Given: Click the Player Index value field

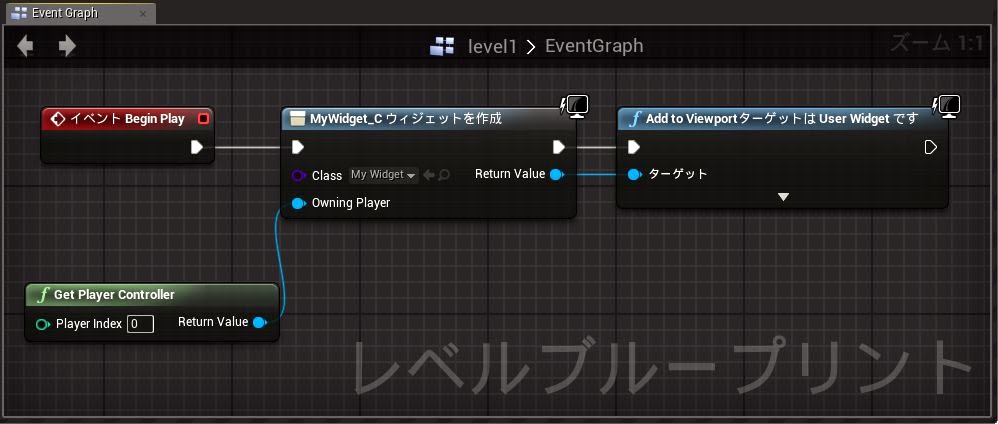Looking at the screenshot, I should click(140, 324).
